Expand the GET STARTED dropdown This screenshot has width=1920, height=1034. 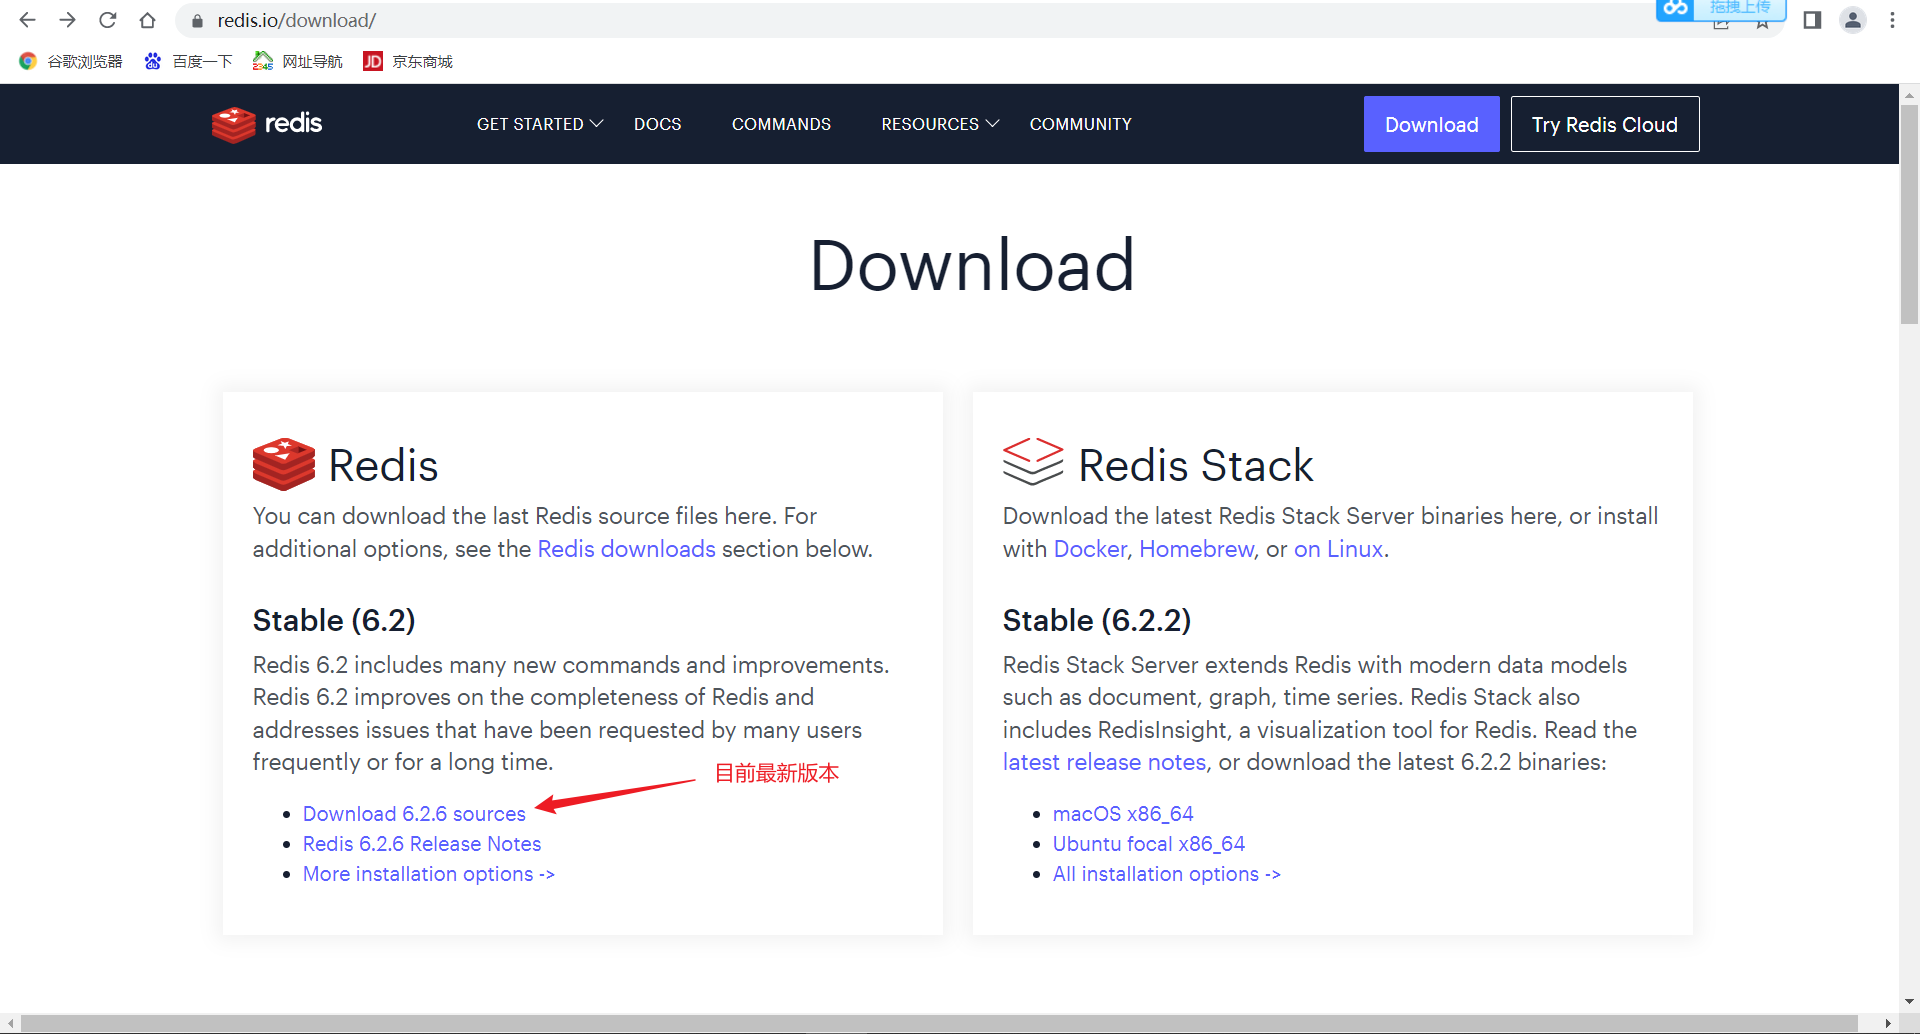(538, 124)
